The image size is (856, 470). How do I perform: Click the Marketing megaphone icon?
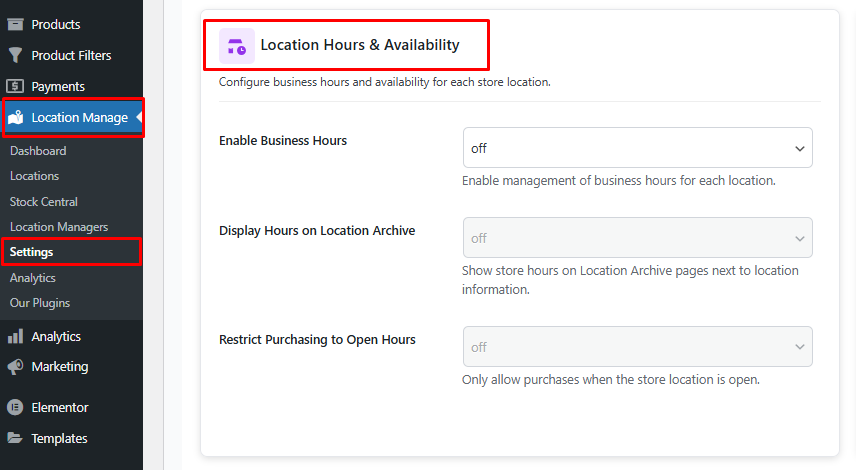point(15,367)
